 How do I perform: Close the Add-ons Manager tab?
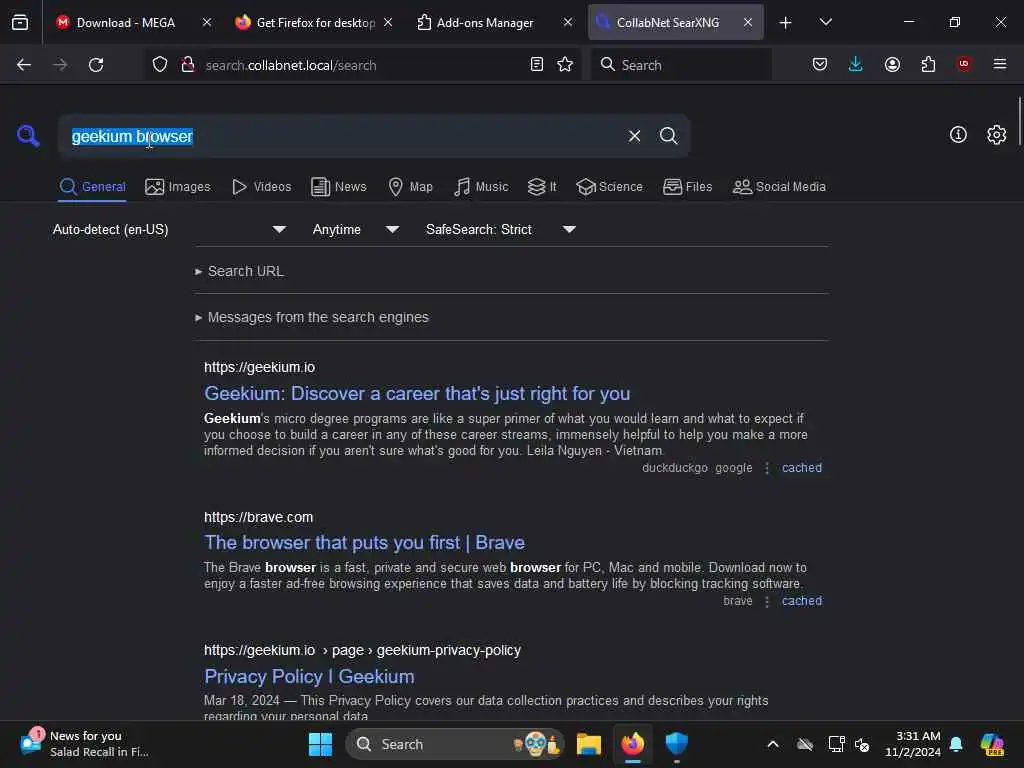point(568,22)
